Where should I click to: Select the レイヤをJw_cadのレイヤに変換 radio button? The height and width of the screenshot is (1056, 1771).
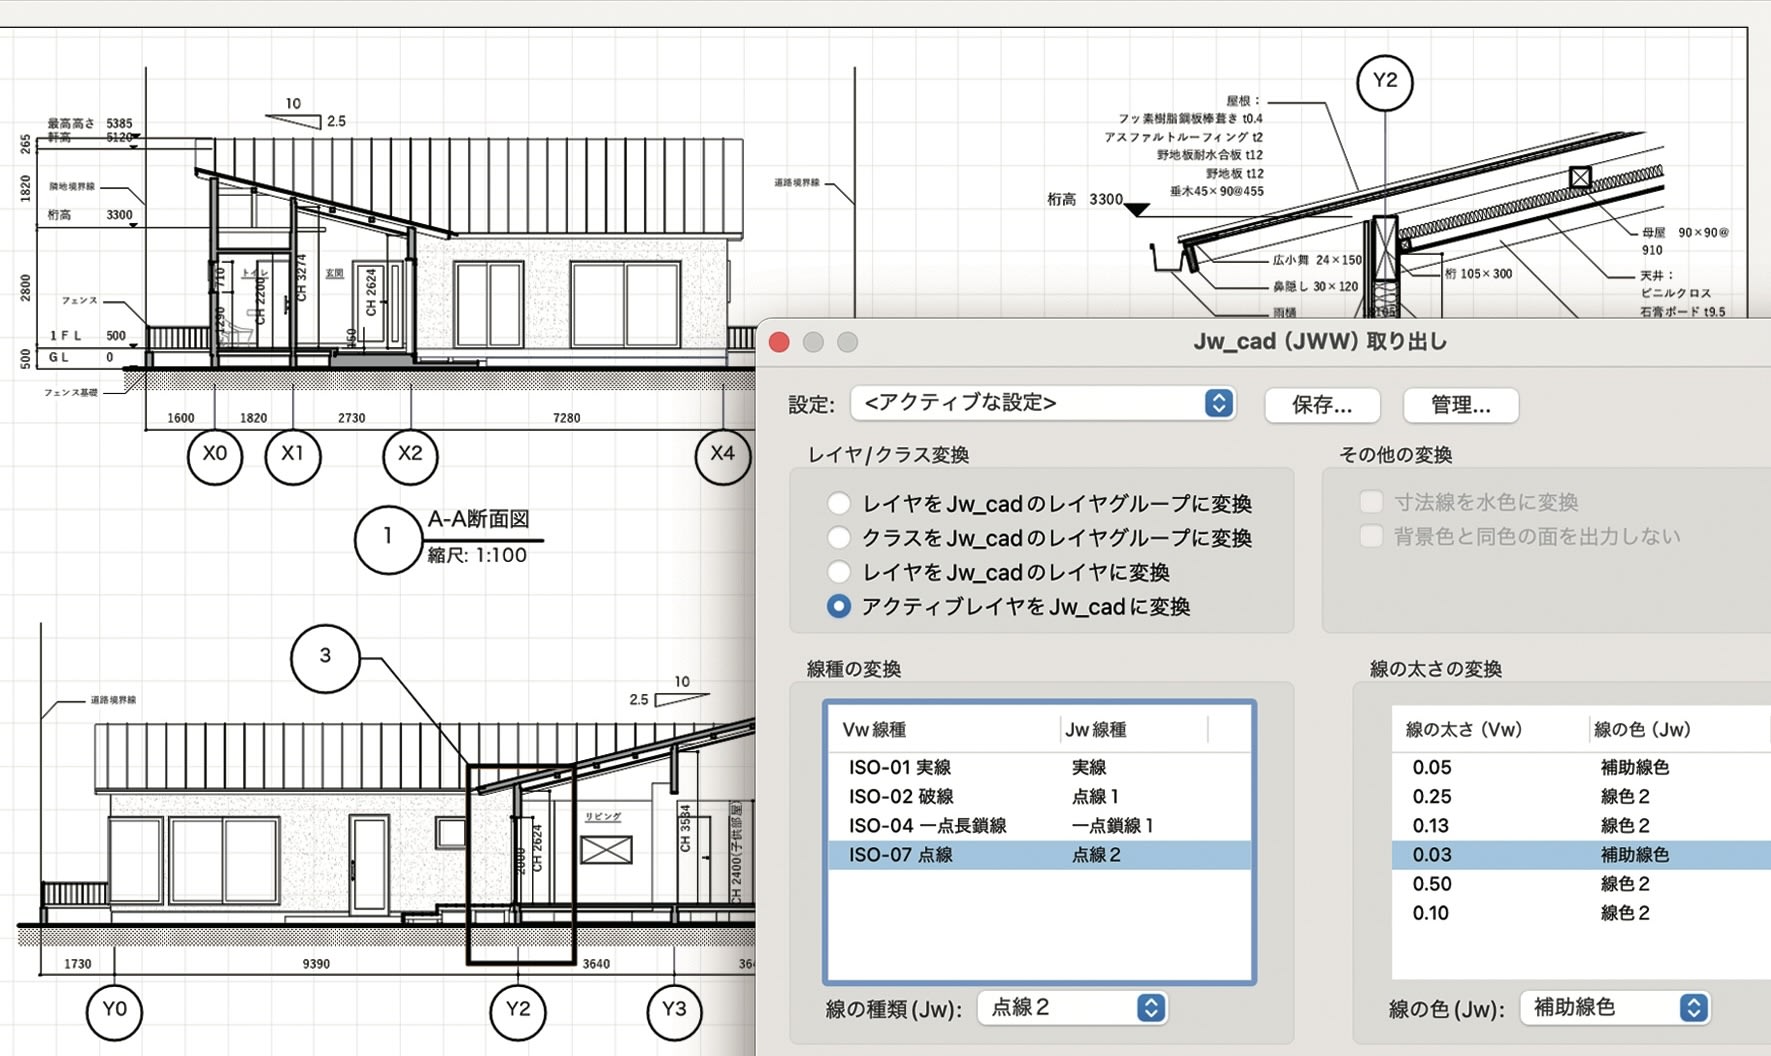pyautogui.click(x=839, y=572)
